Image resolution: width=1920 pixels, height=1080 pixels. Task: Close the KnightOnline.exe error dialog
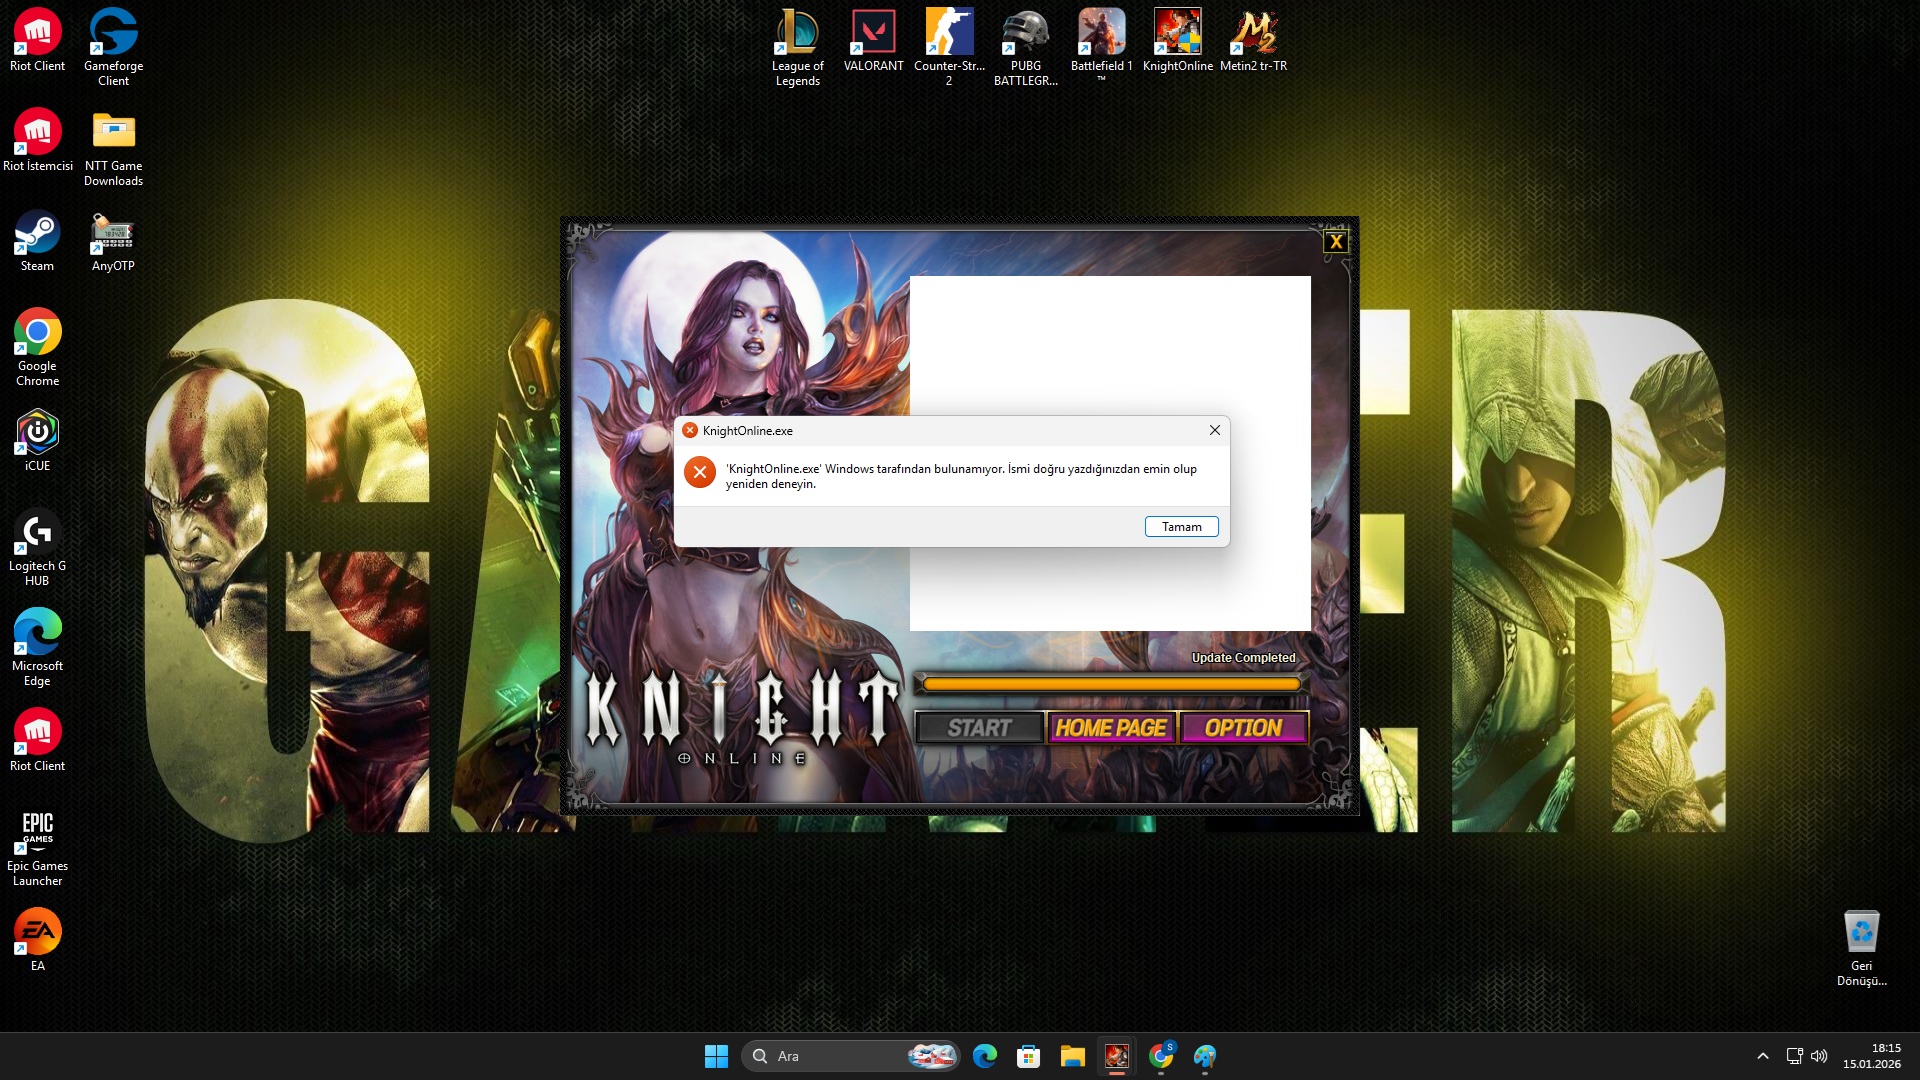(1214, 430)
